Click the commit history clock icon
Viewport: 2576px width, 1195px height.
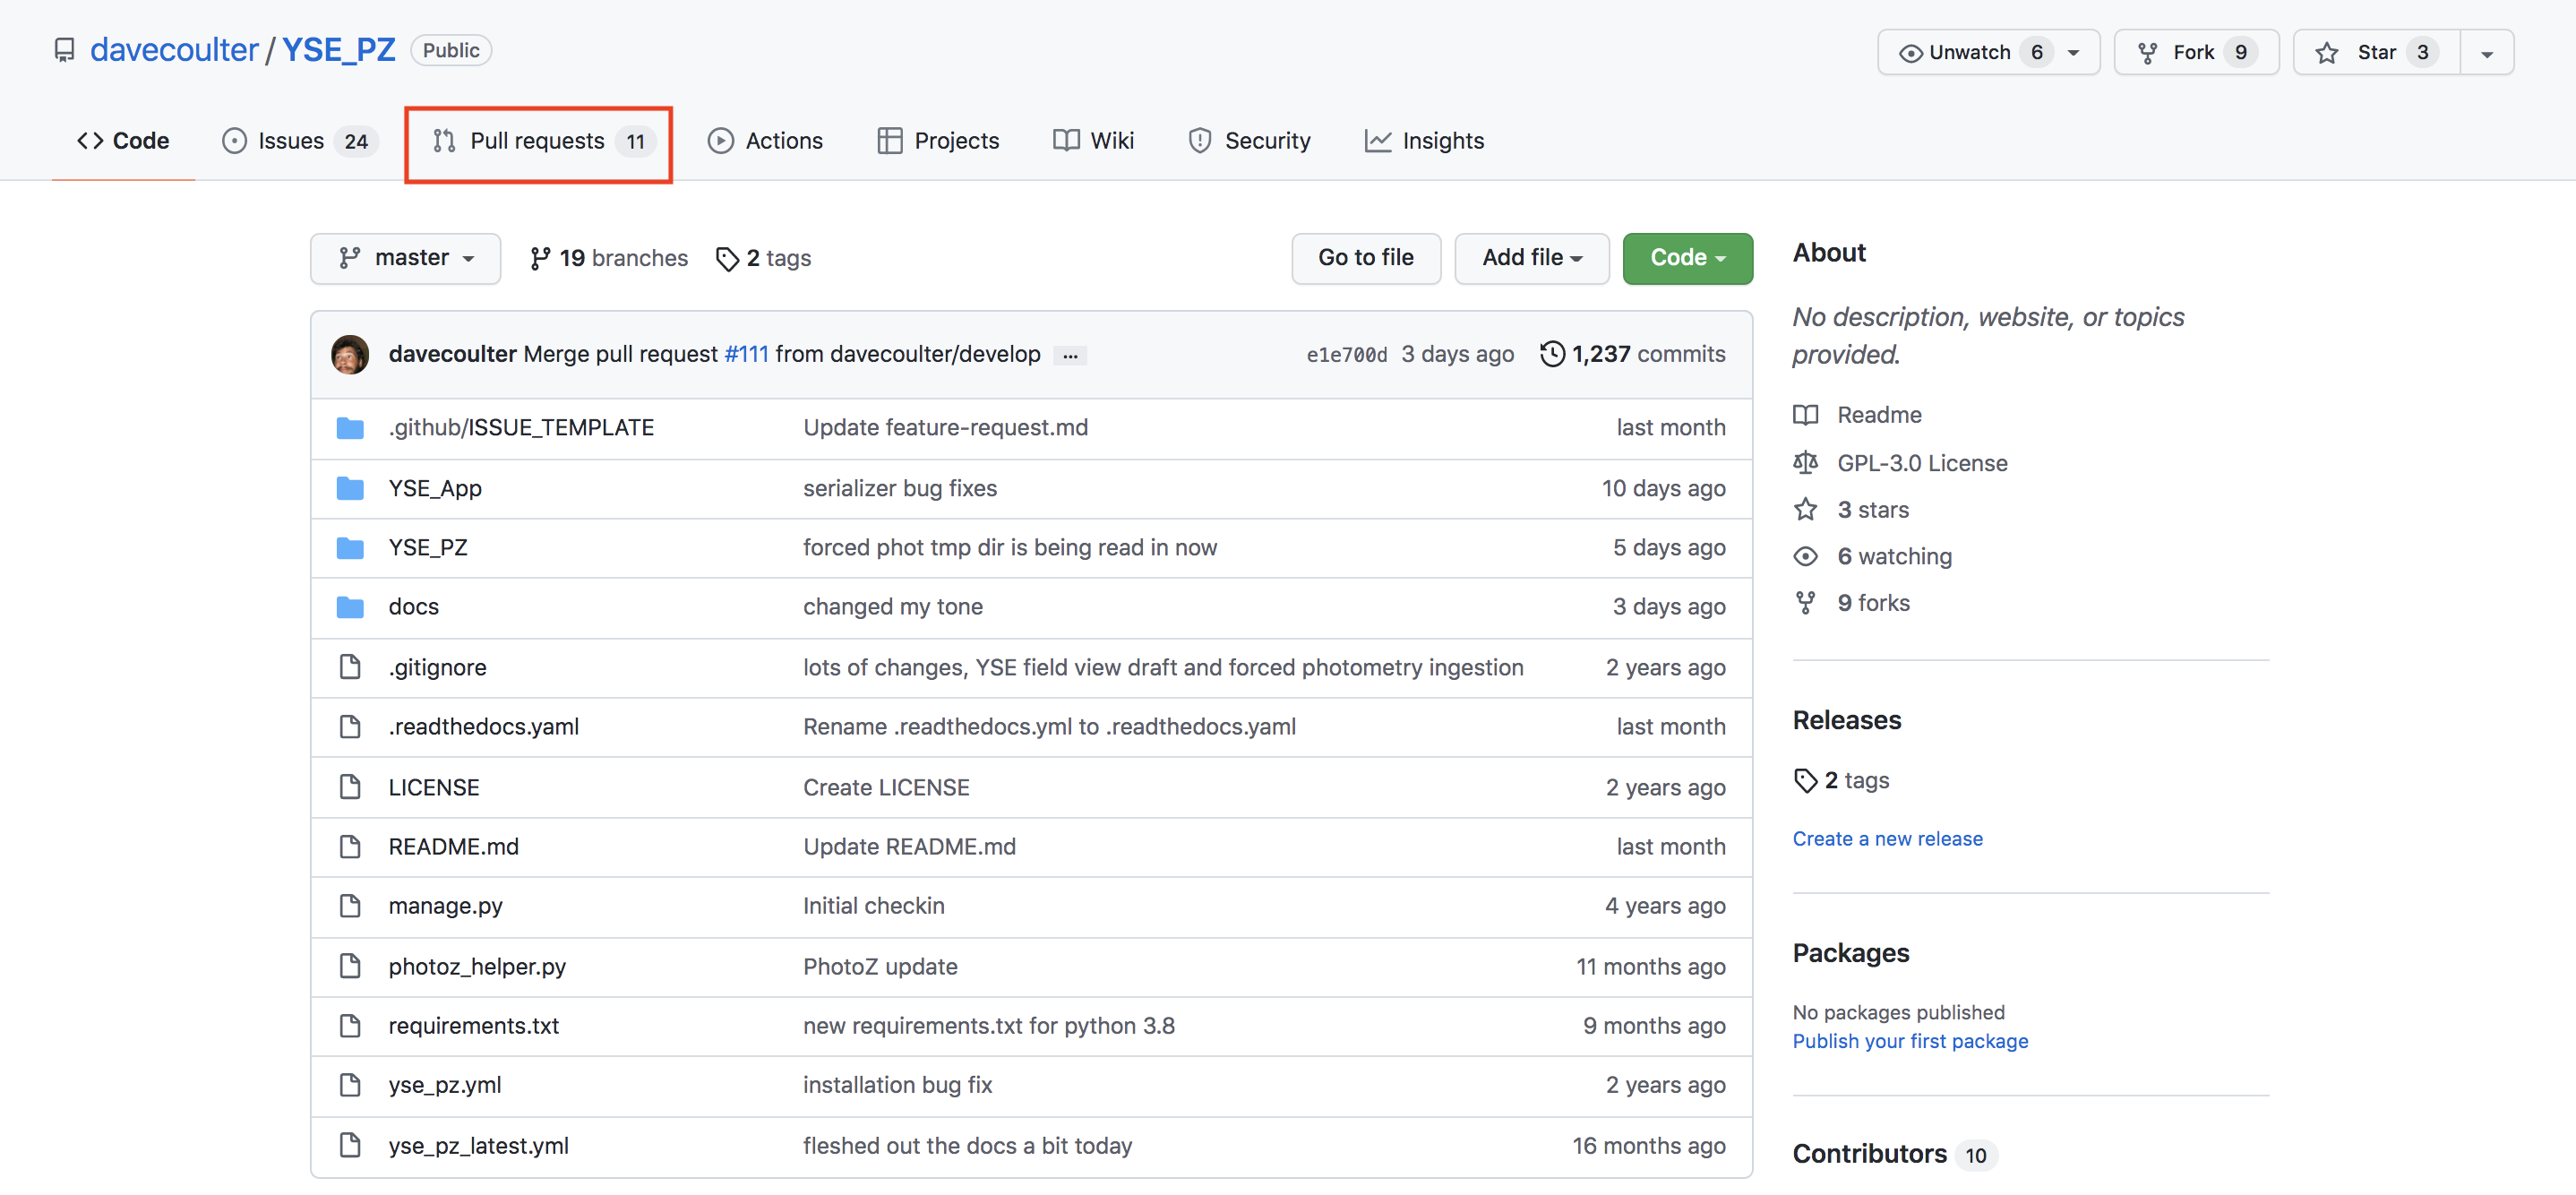pos(1552,354)
